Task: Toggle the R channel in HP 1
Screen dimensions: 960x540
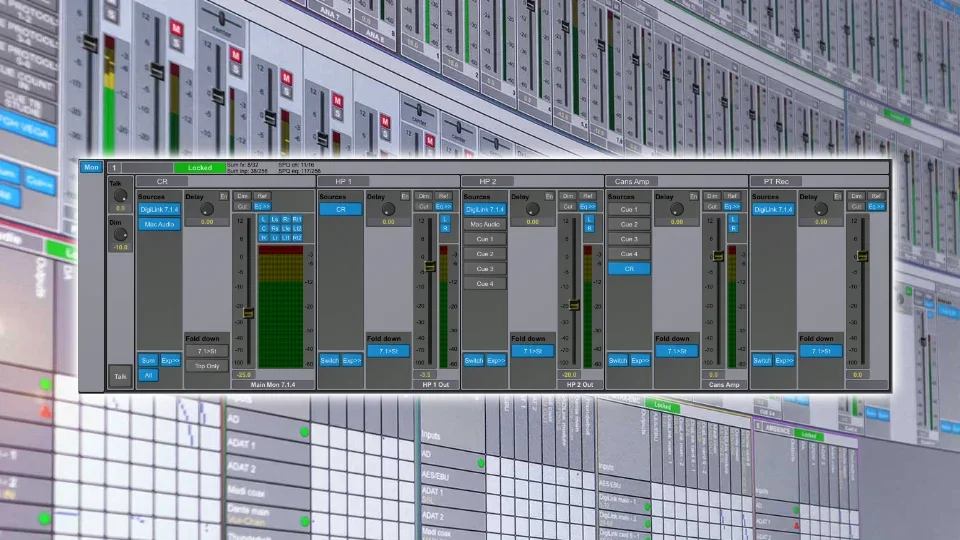Action: coord(444,228)
